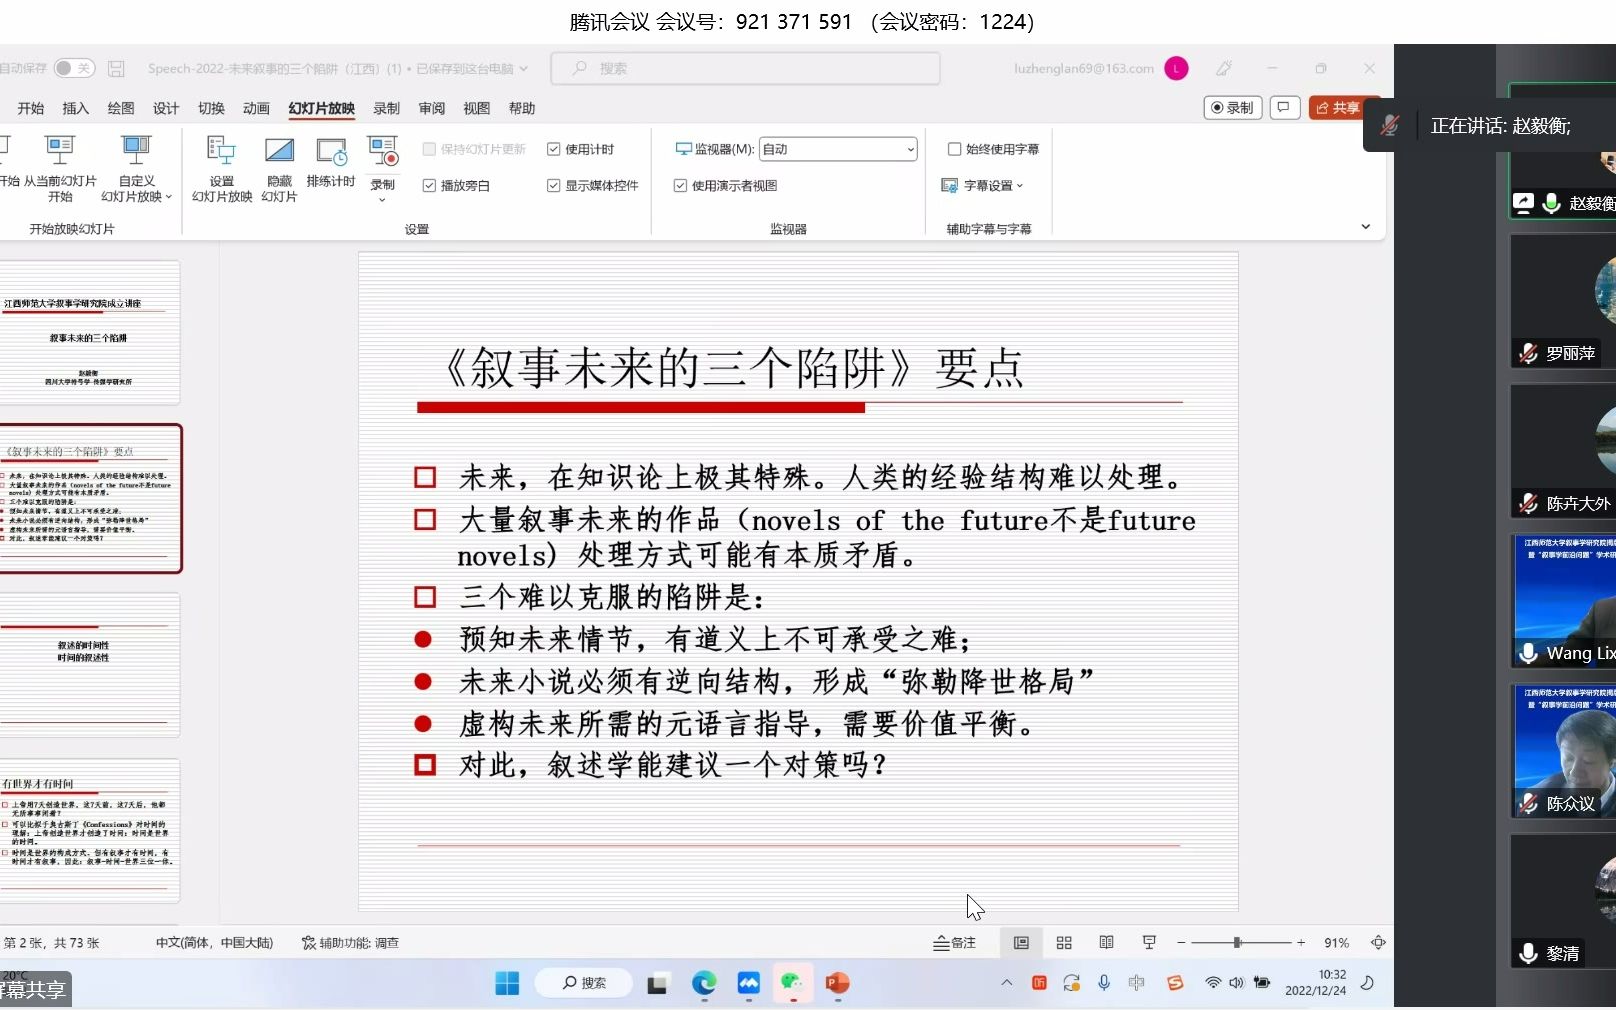Open the Review tab (审阅)
Screen dimensions: 1616x1010
[431, 108]
